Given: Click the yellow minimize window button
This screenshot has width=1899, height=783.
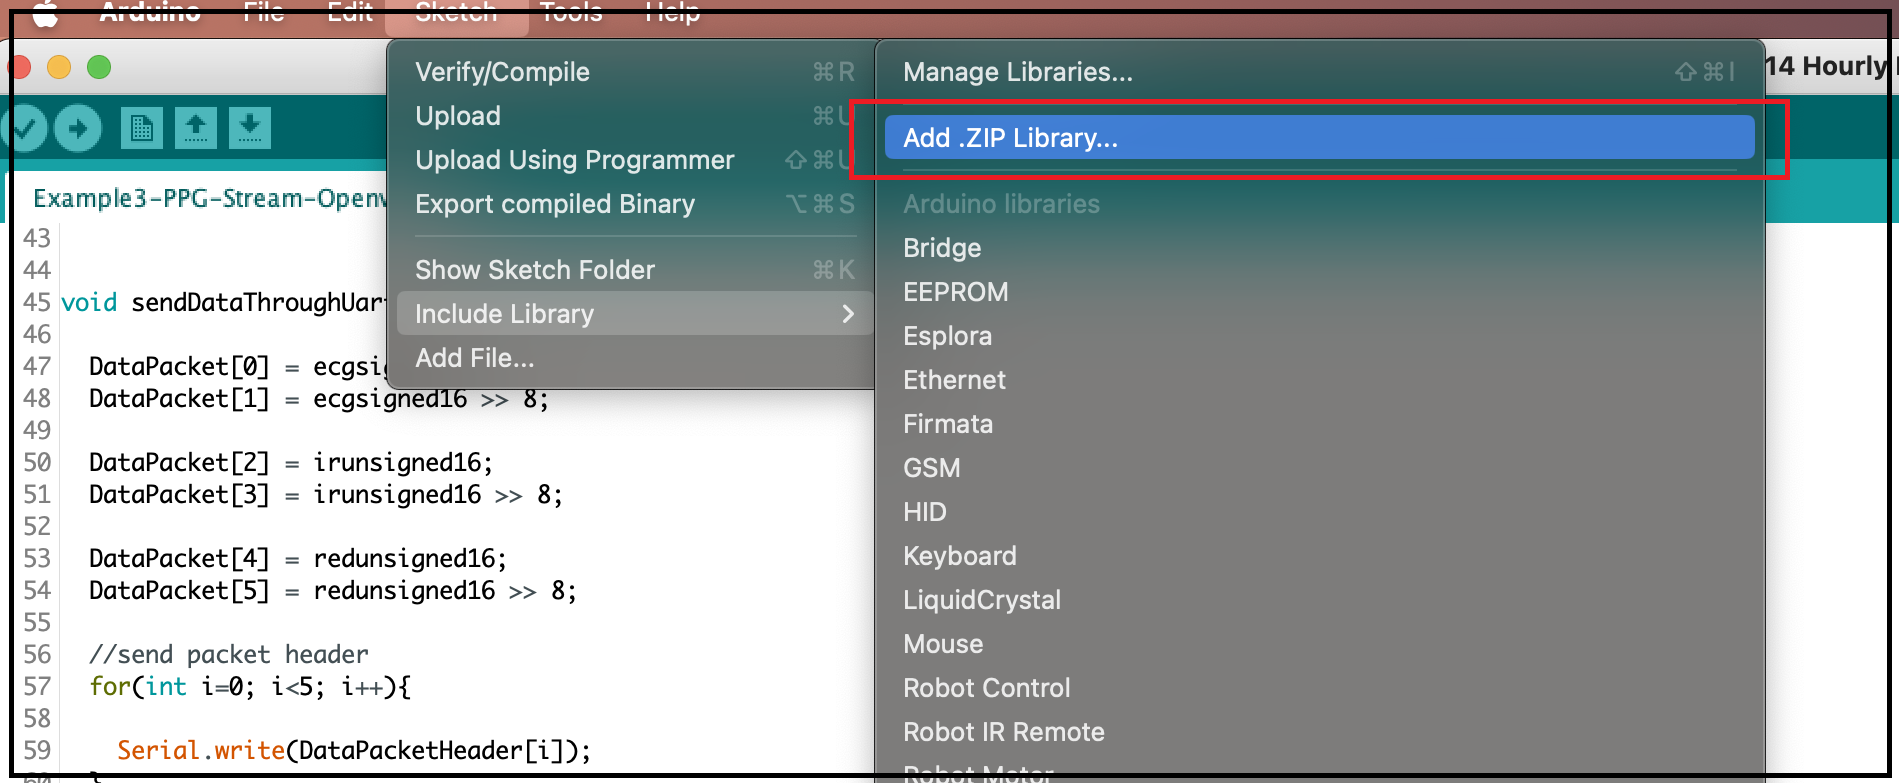Looking at the screenshot, I should click(59, 67).
